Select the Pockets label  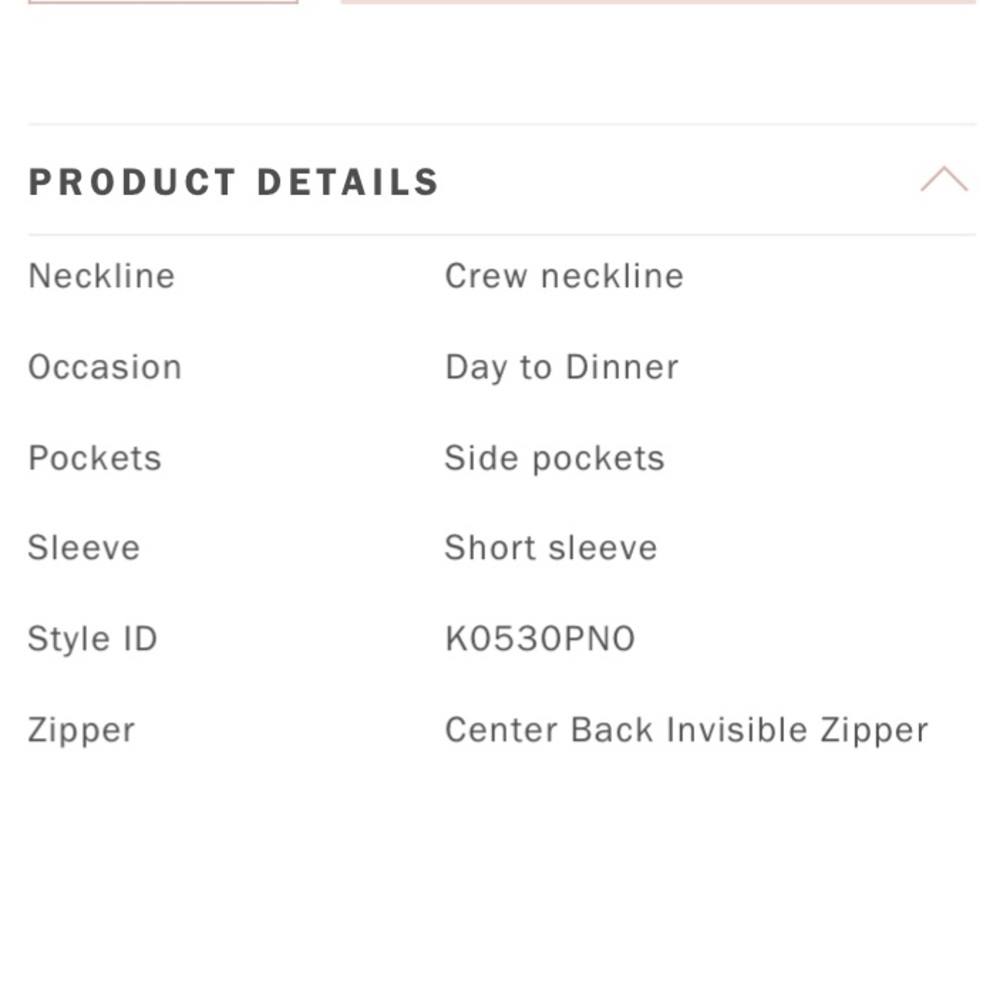(x=95, y=458)
